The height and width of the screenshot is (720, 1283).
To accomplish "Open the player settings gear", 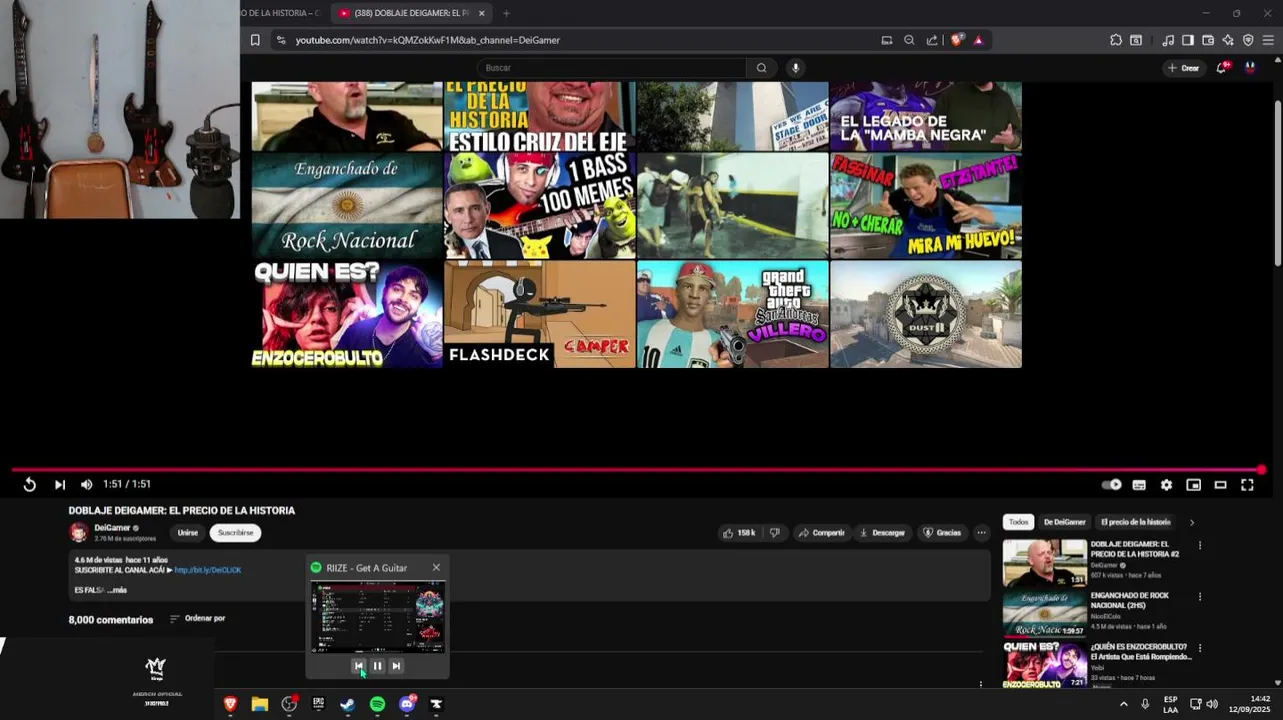I will pyautogui.click(x=1166, y=485).
